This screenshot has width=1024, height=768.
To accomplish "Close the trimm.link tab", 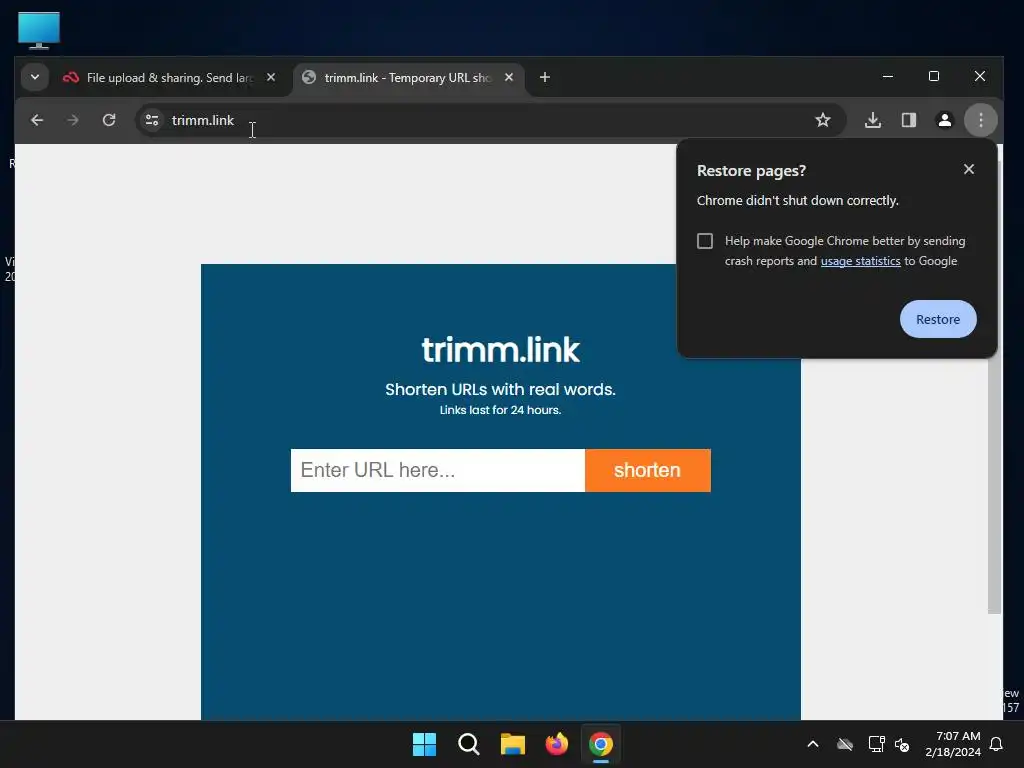I will click(509, 78).
